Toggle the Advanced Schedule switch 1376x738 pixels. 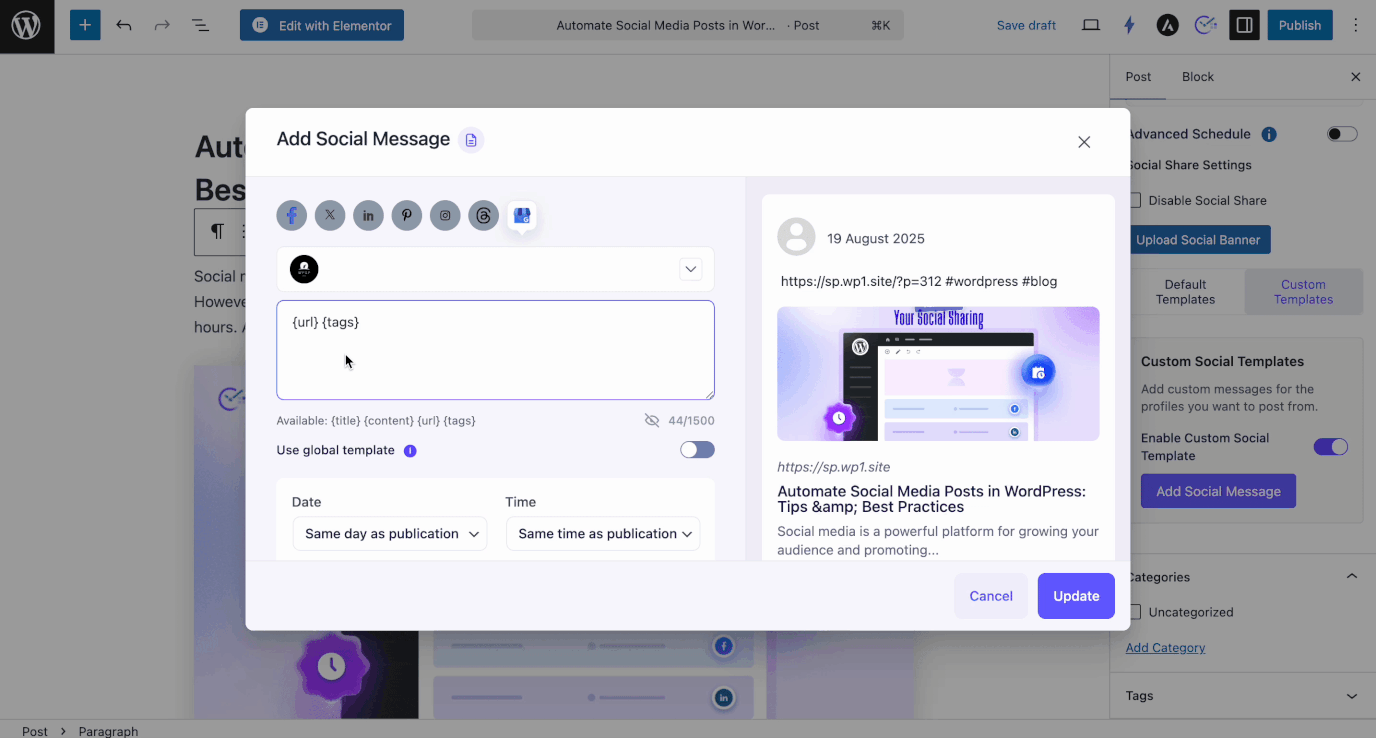(1342, 134)
